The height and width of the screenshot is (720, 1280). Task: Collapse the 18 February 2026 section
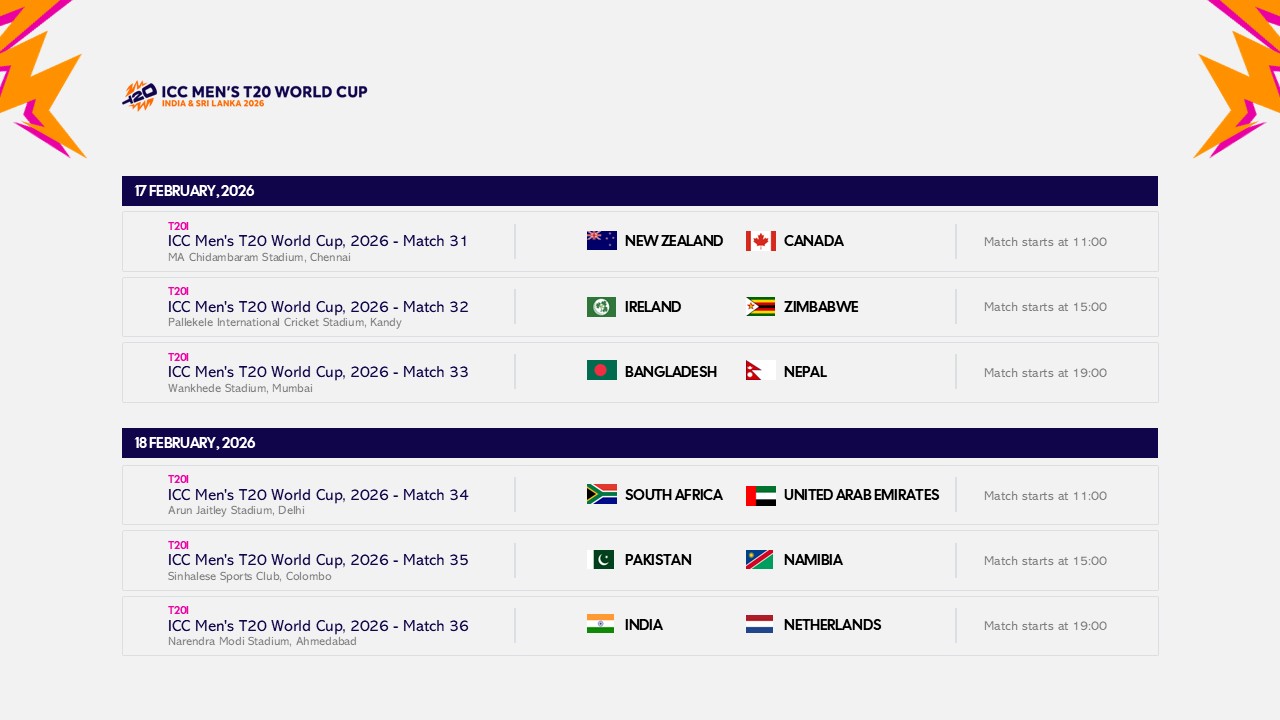pos(640,443)
